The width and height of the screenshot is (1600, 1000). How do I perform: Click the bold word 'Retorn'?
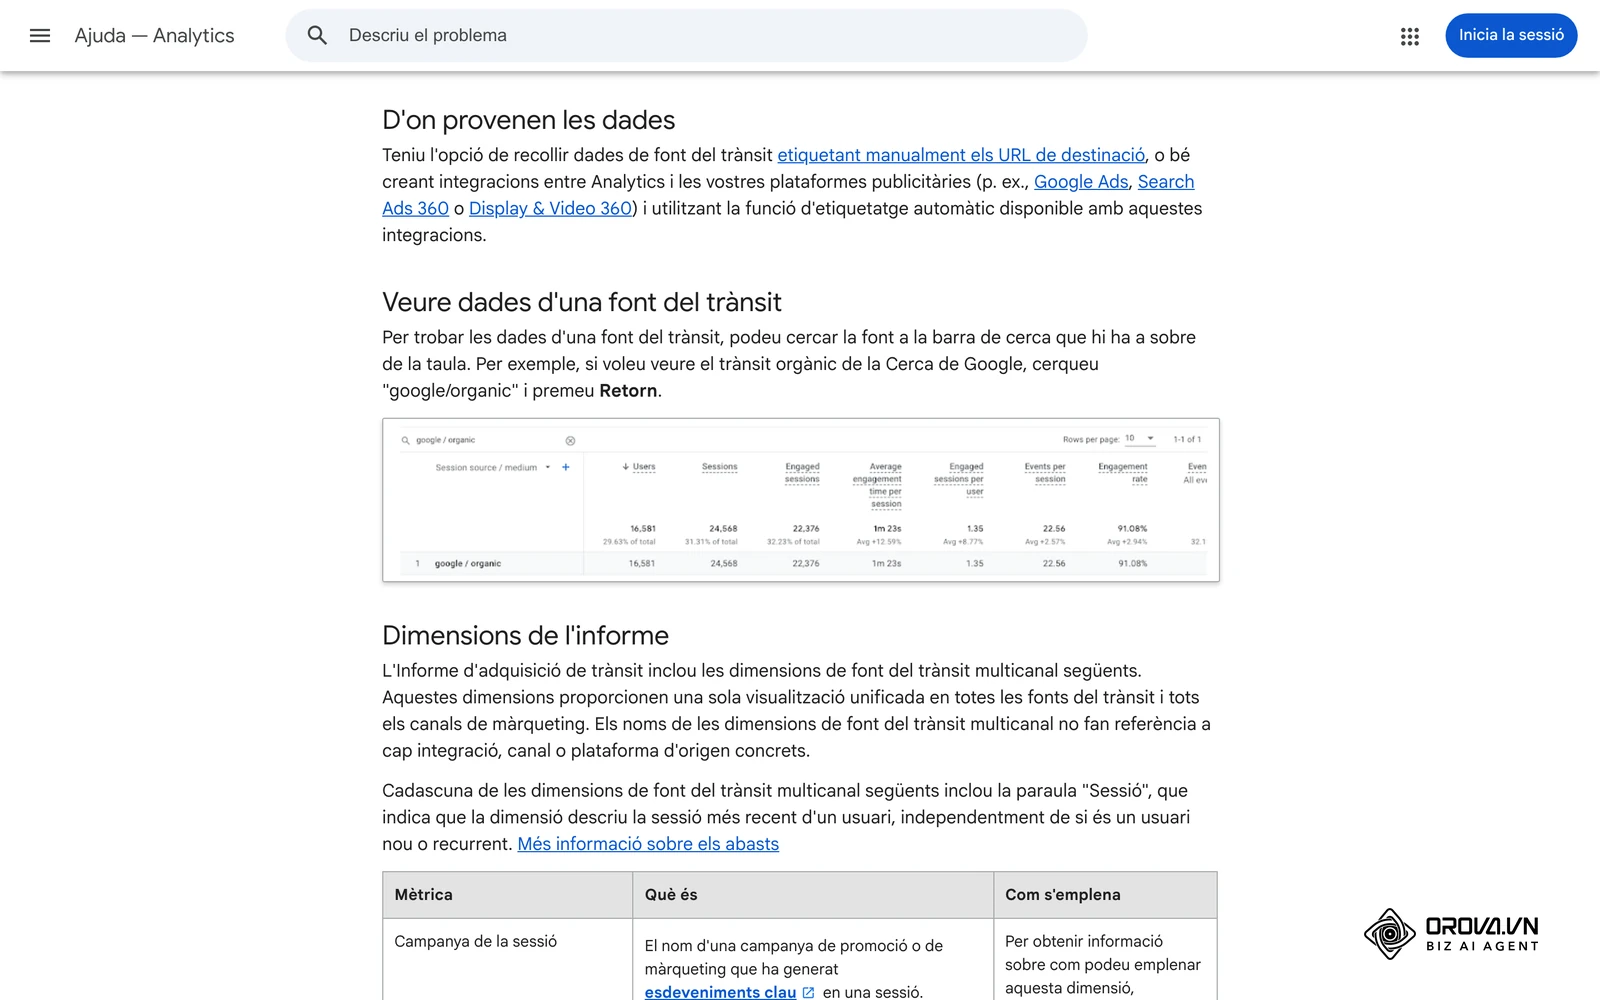click(x=628, y=391)
